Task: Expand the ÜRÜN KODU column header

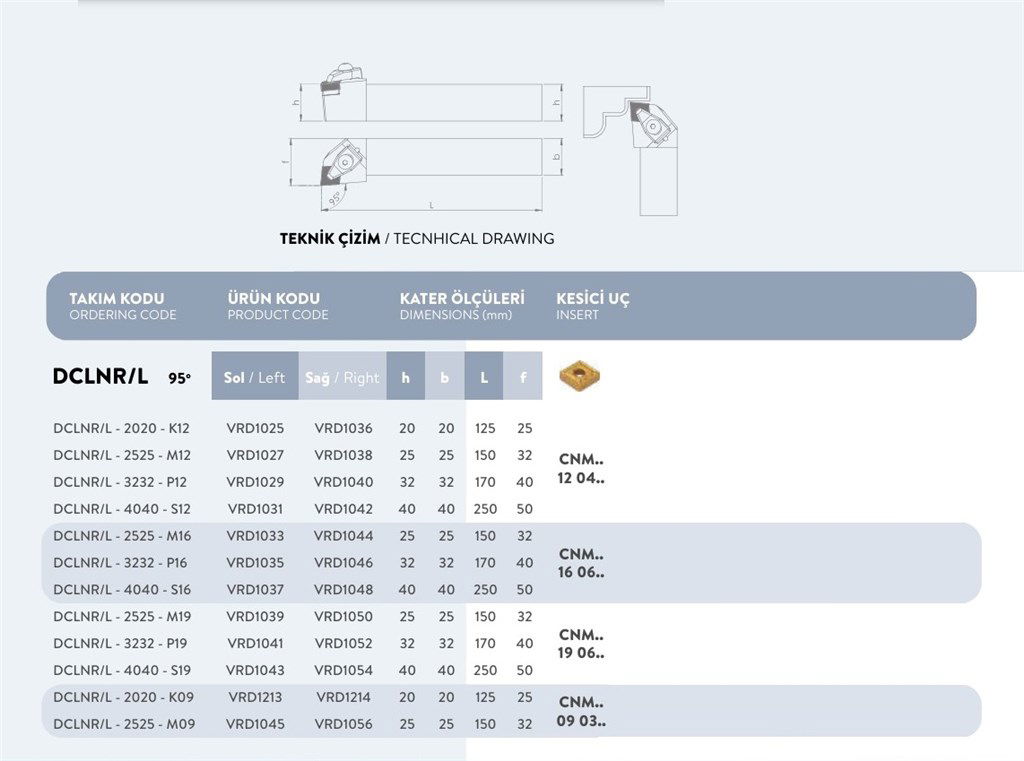Action: coord(275,305)
